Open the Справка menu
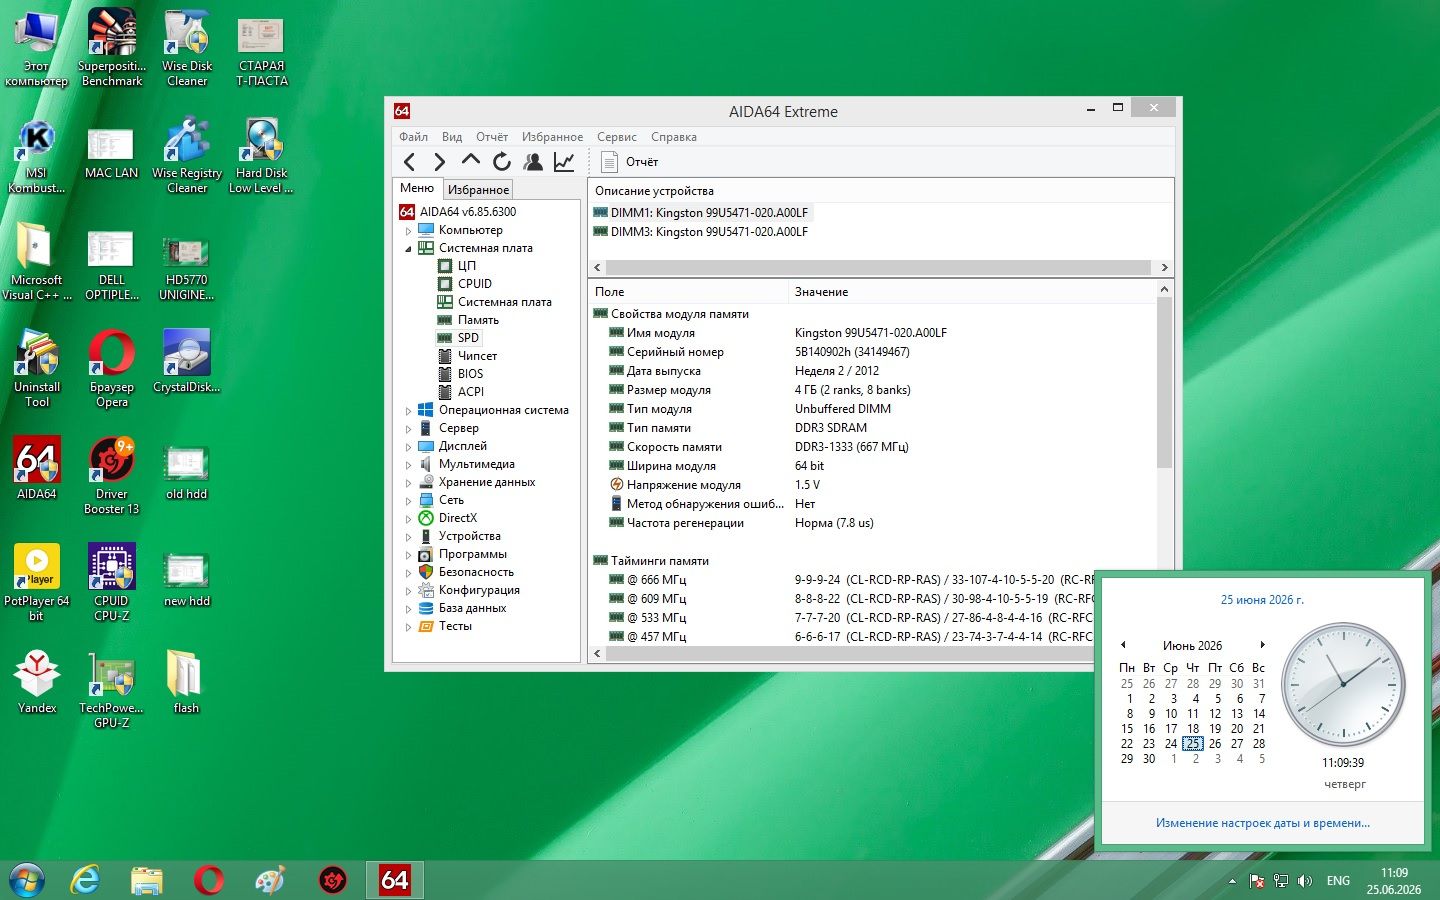The image size is (1440, 900). pyautogui.click(x=674, y=137)
